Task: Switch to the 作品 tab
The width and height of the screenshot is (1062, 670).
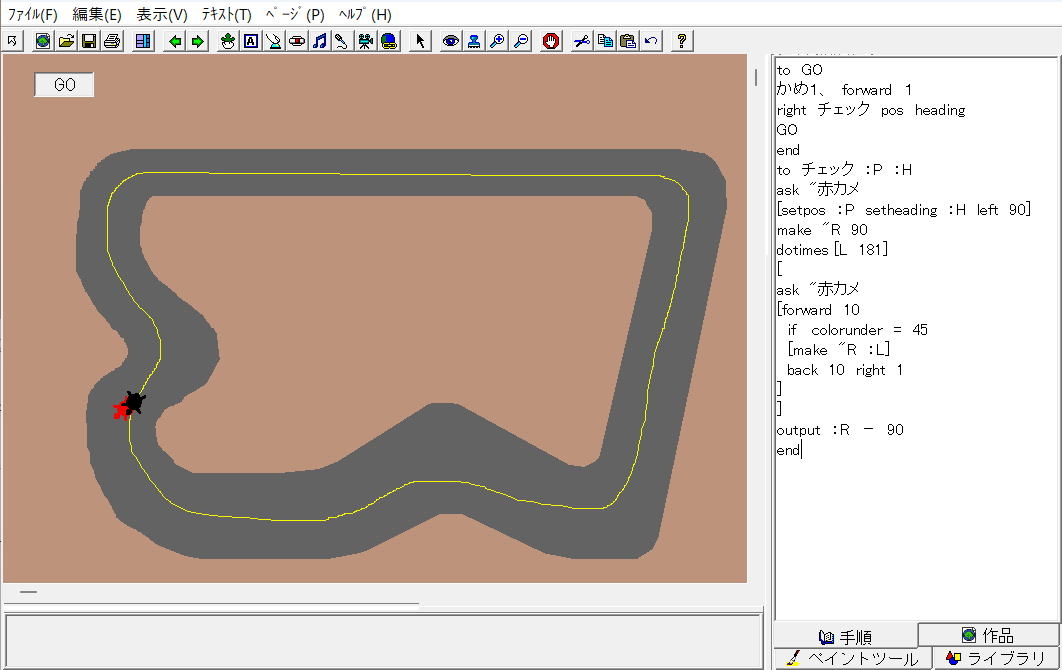Action: click(x=987, y=635)
